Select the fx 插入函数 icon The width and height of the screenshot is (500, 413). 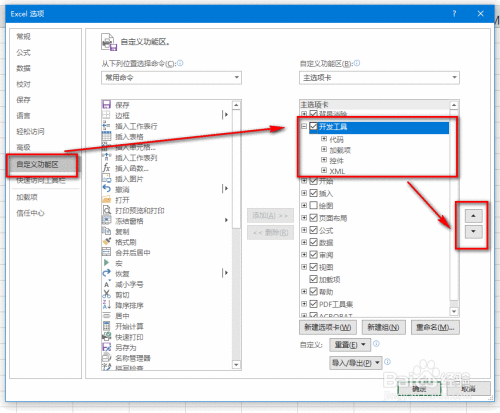[x=106, y=168]
